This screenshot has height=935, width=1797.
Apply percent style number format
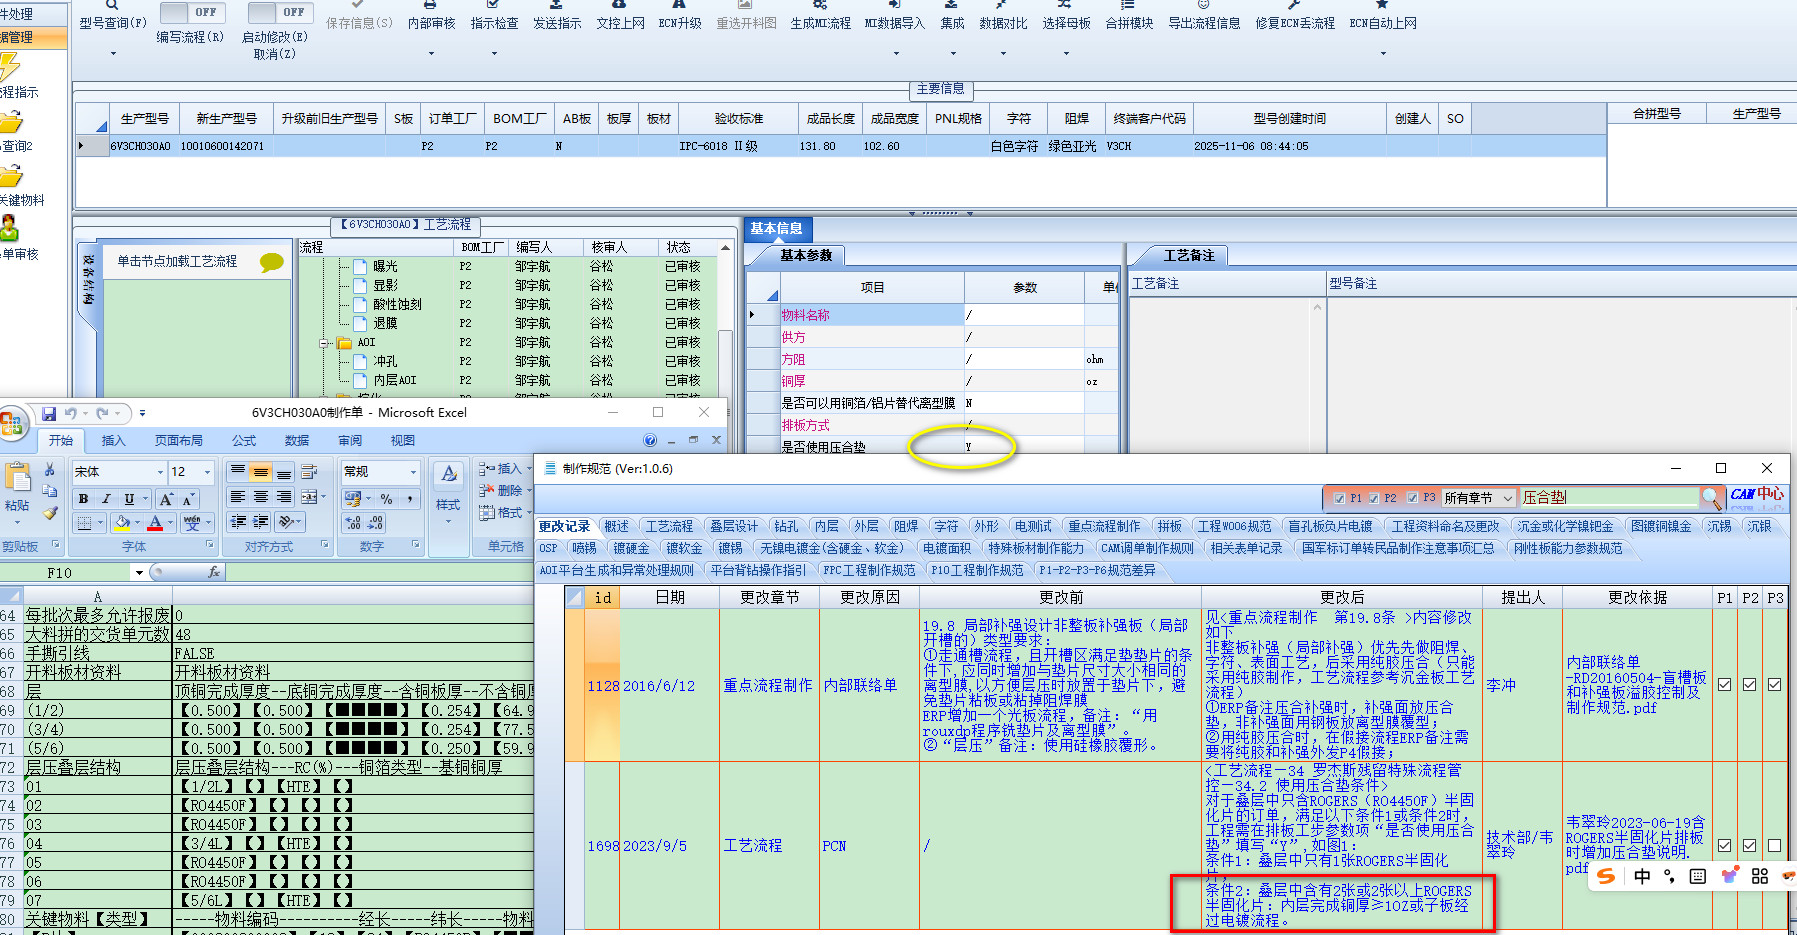[386, 498]
